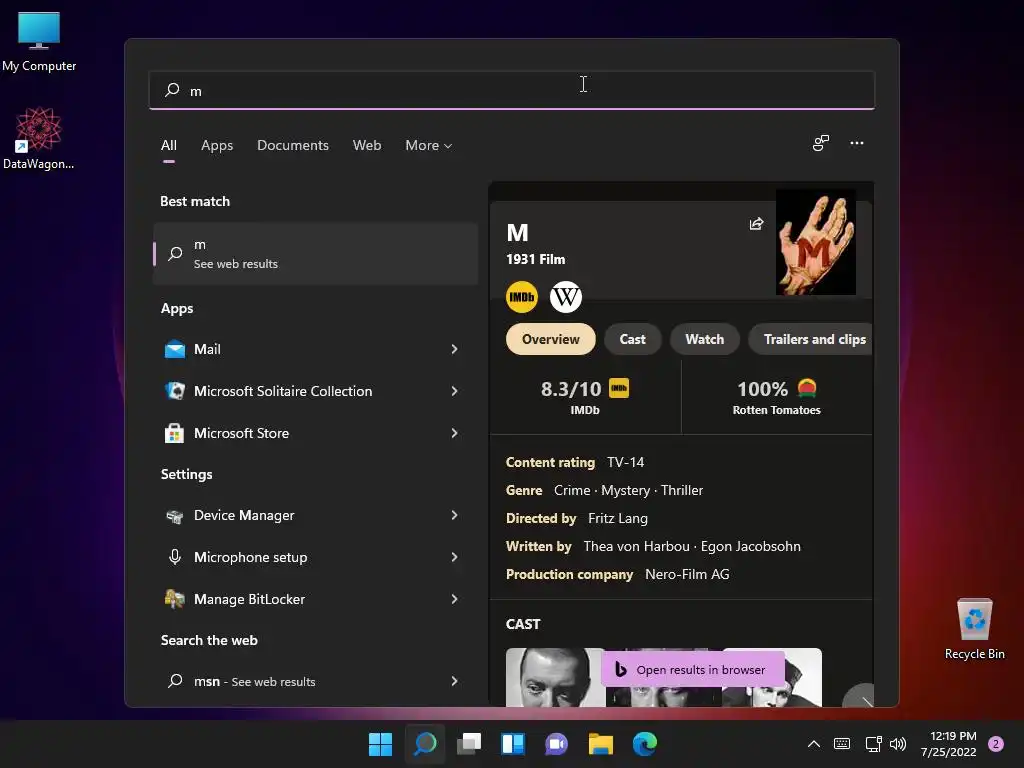Click the Microsoft Solitaire Collection icon
1024x768 pixels.
174,391
